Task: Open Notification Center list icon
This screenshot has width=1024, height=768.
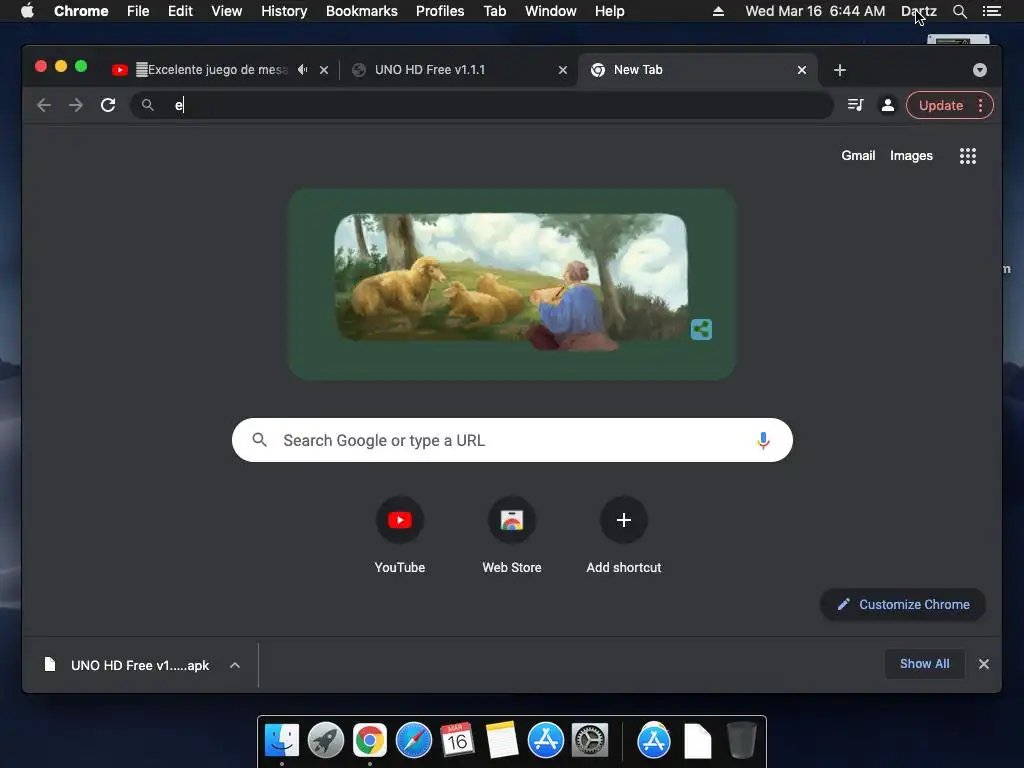Action: [x=991, y=11]
